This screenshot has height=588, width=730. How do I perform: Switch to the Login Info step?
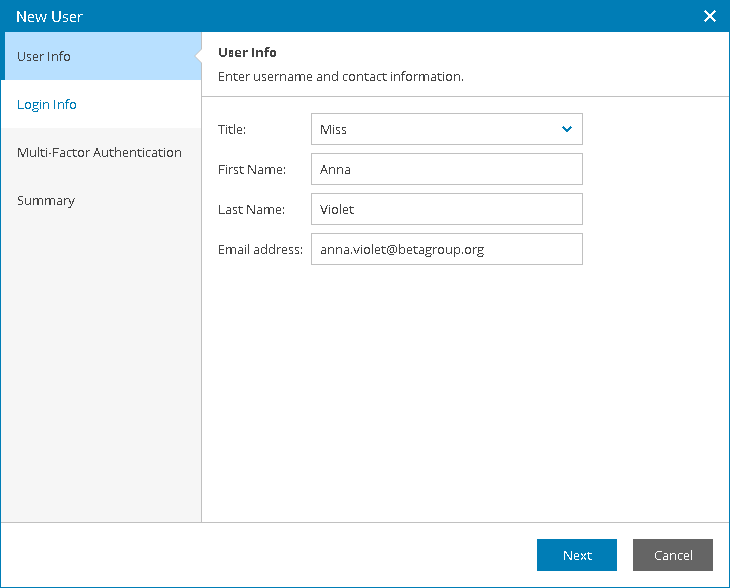(47, 104)
